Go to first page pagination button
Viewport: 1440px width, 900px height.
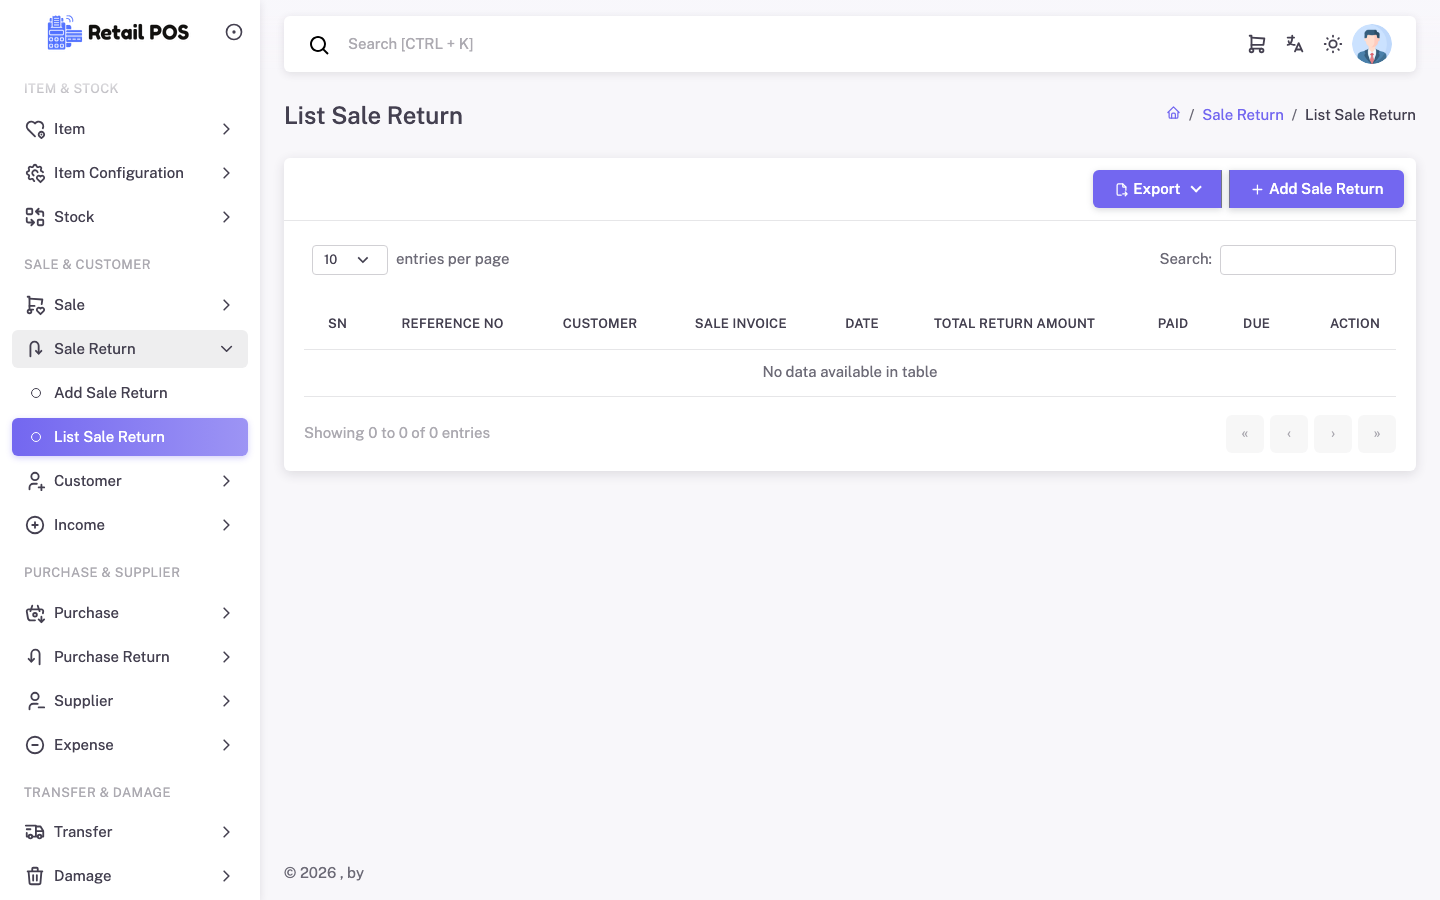point(1245,434)
